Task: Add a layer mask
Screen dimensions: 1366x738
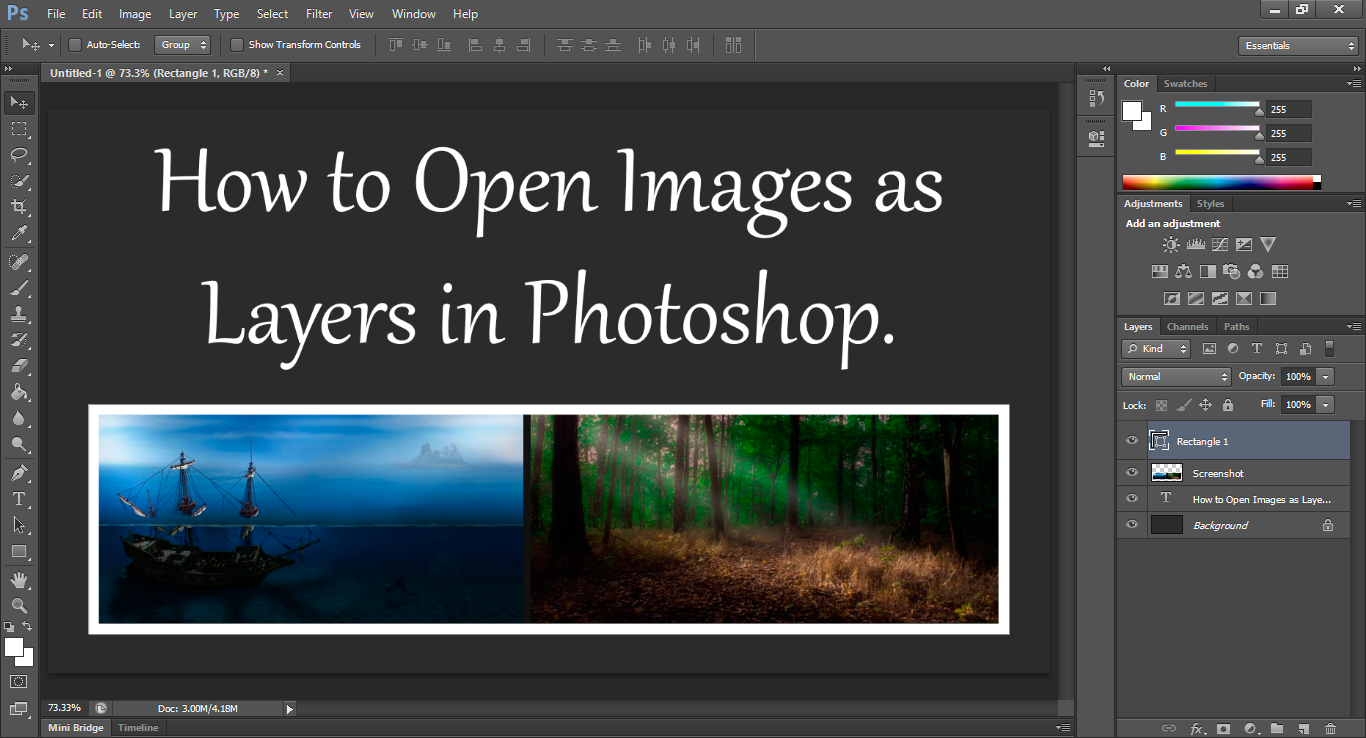Action: coord(1222,729)
